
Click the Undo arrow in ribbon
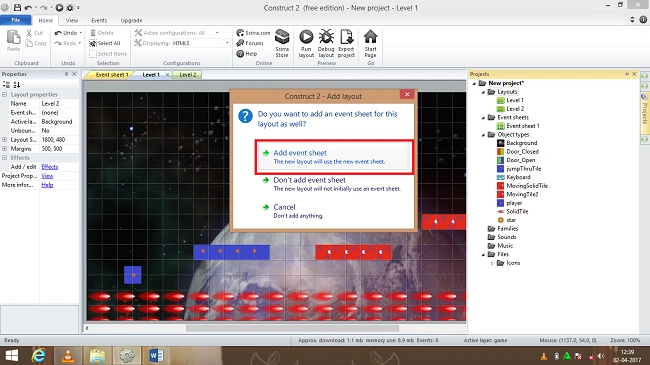tap(58, 33)
